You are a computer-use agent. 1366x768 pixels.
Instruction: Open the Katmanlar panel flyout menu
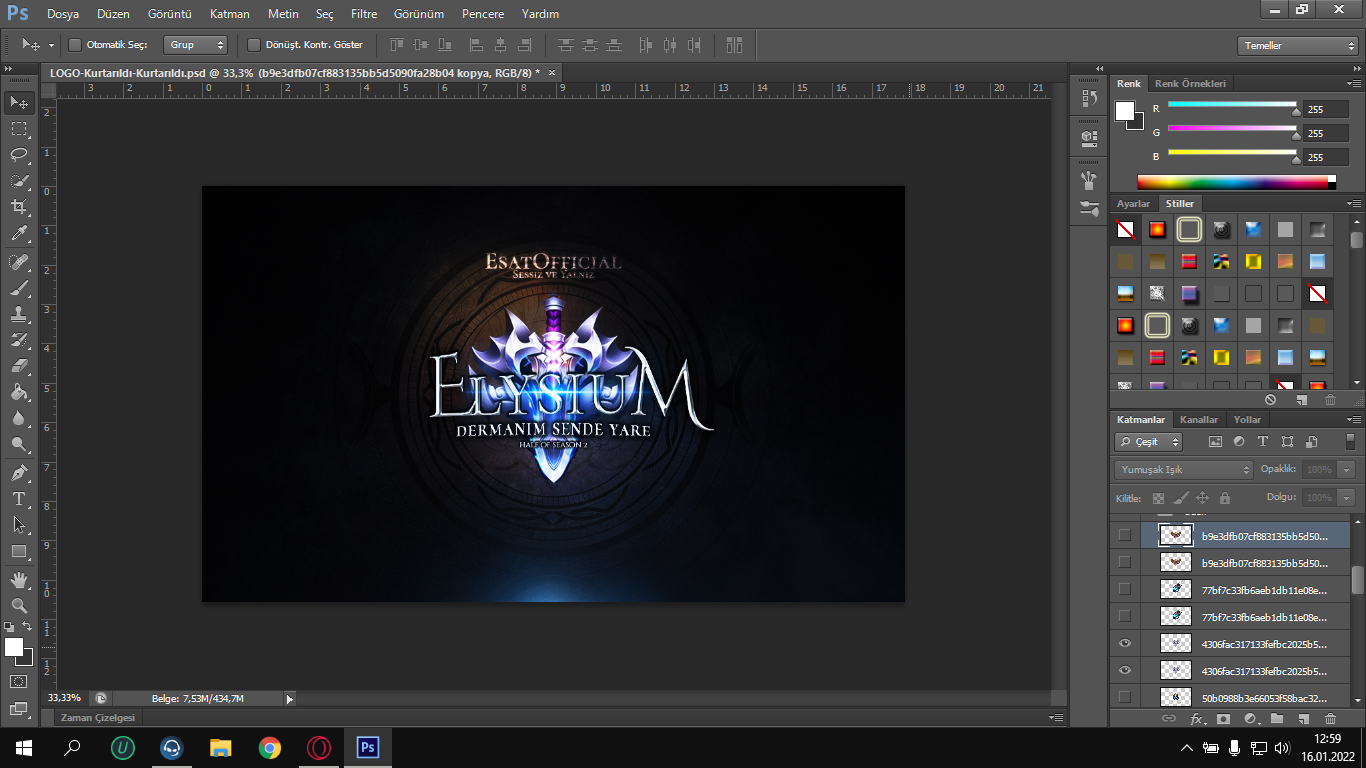tap(1354, 420)
